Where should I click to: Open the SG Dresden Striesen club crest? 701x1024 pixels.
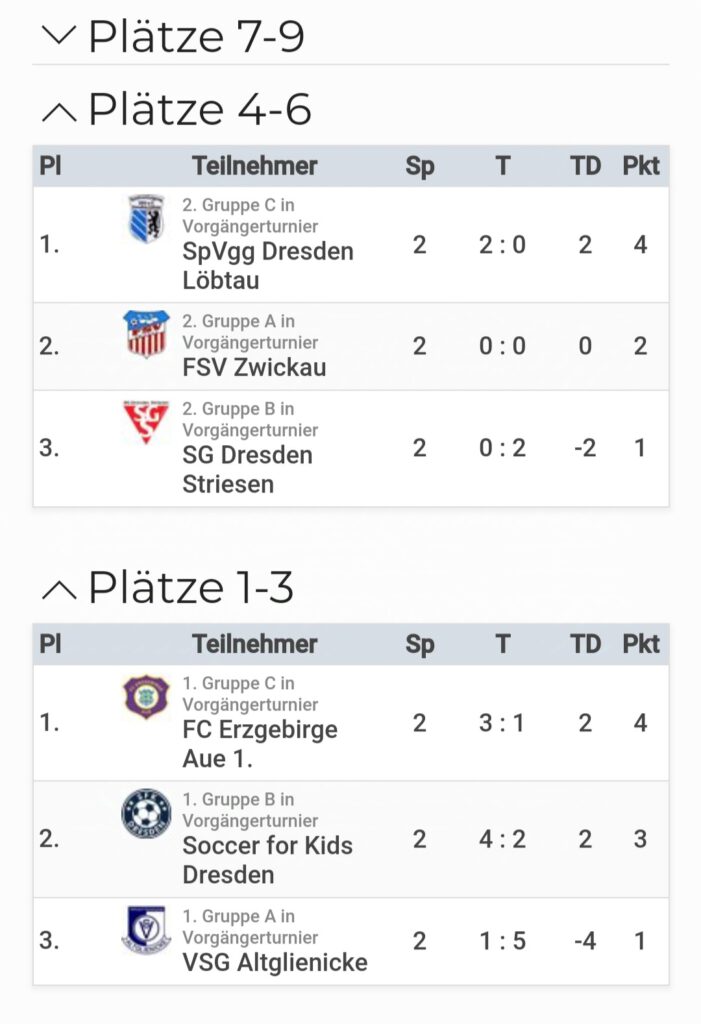(146, 422)
